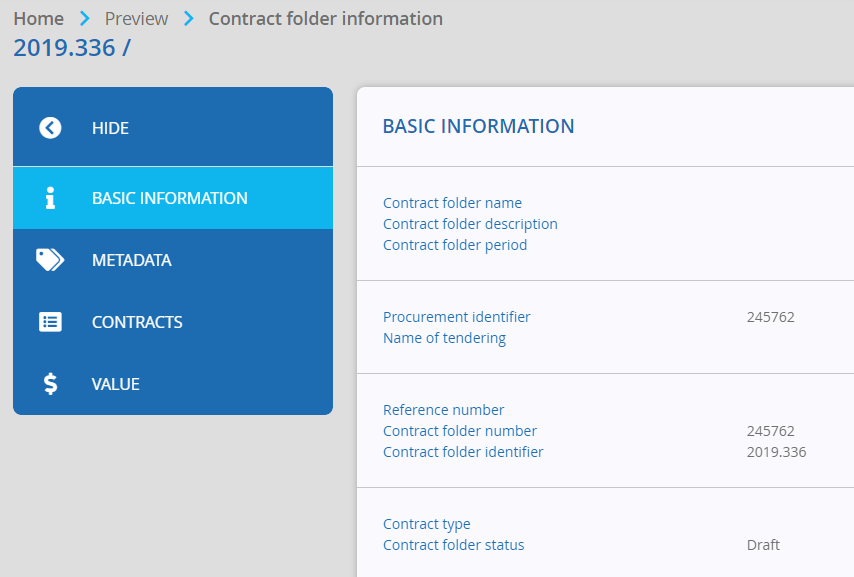Viewport: 854px width, 577px height.
Task: Click the info icon for Basic Information
Action: 50,198
